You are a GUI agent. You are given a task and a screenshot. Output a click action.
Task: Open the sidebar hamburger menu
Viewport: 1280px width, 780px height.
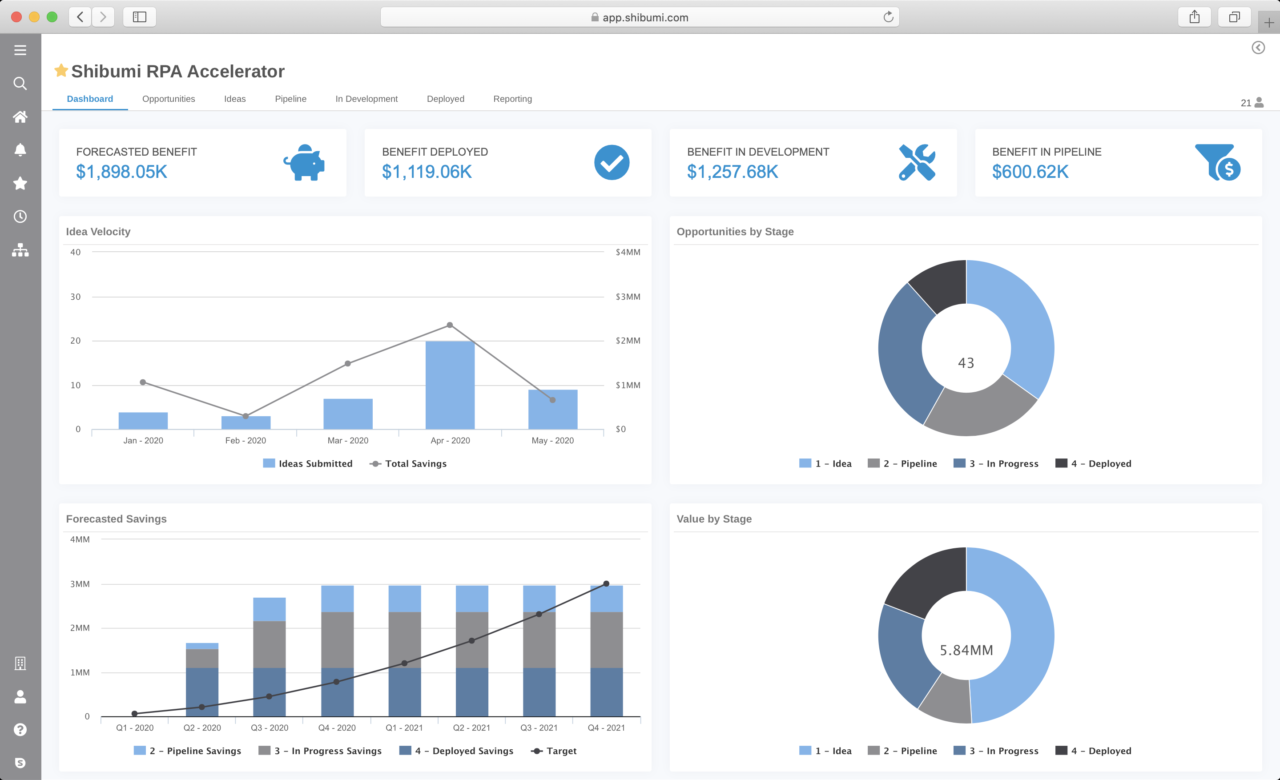click(20, 49)
